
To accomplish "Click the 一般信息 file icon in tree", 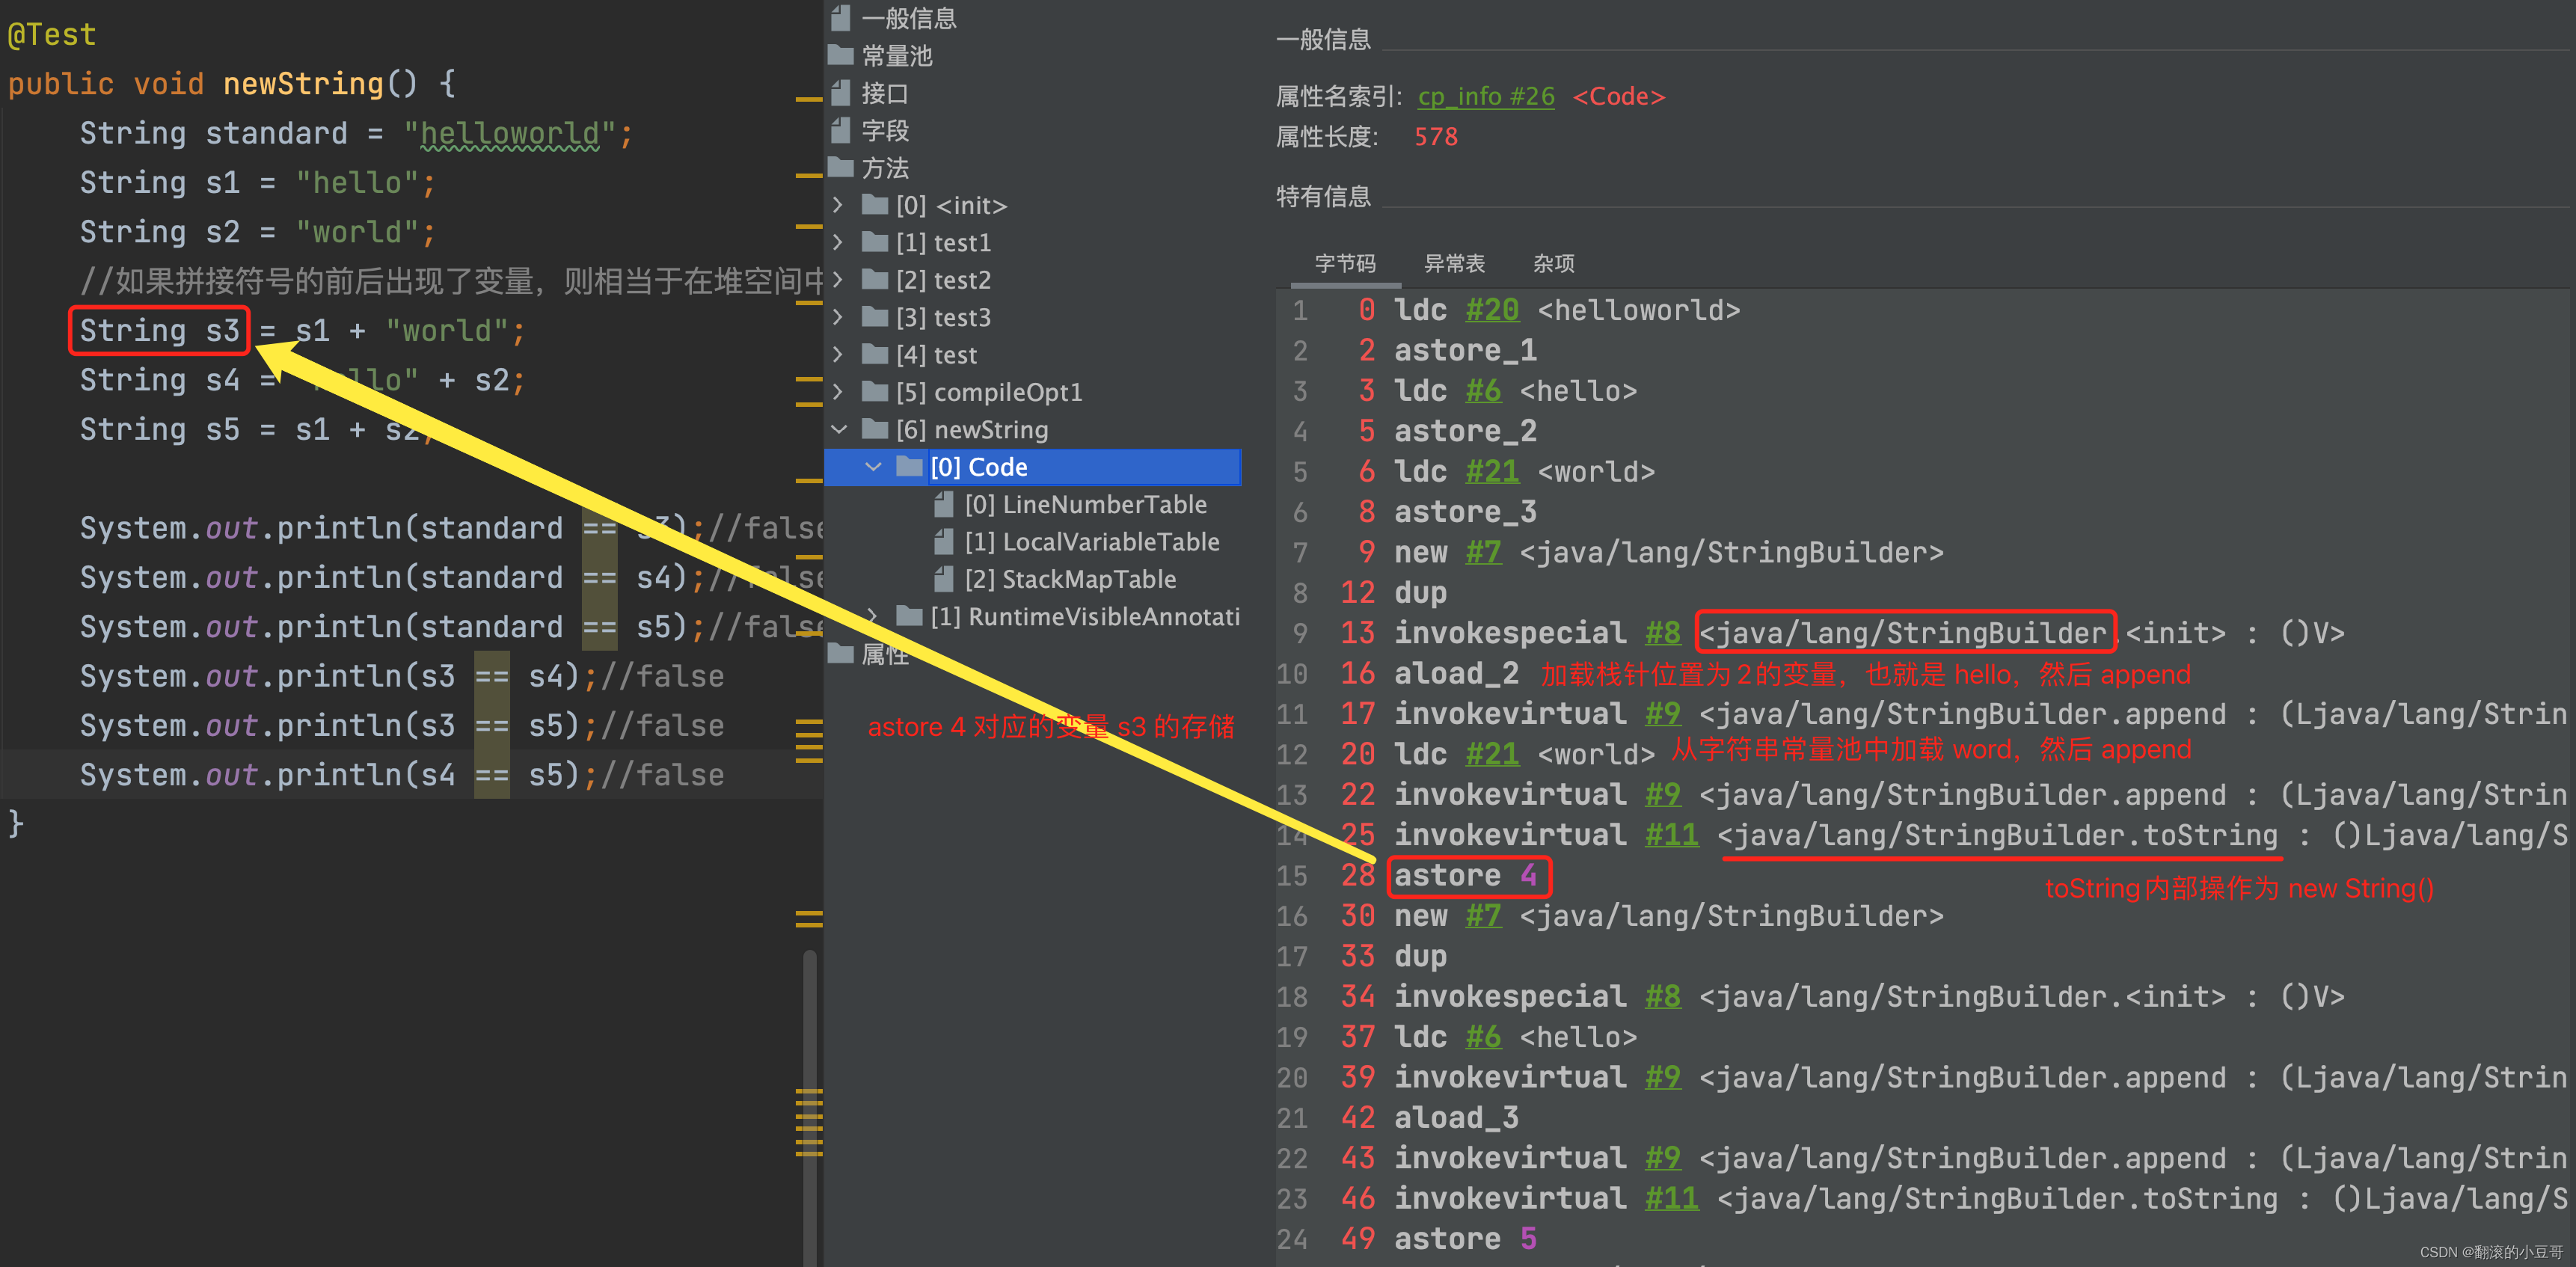I will click(841, 17).
